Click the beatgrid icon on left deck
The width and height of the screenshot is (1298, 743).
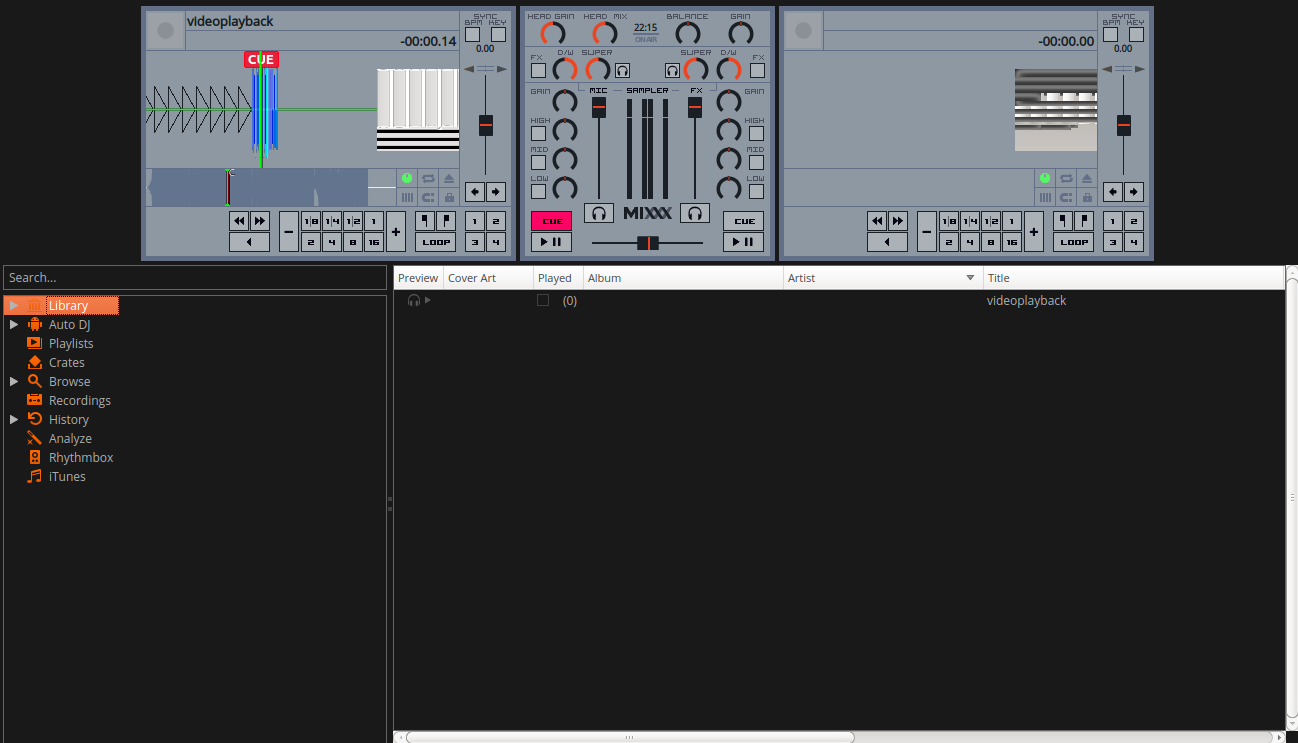[407, 197]
